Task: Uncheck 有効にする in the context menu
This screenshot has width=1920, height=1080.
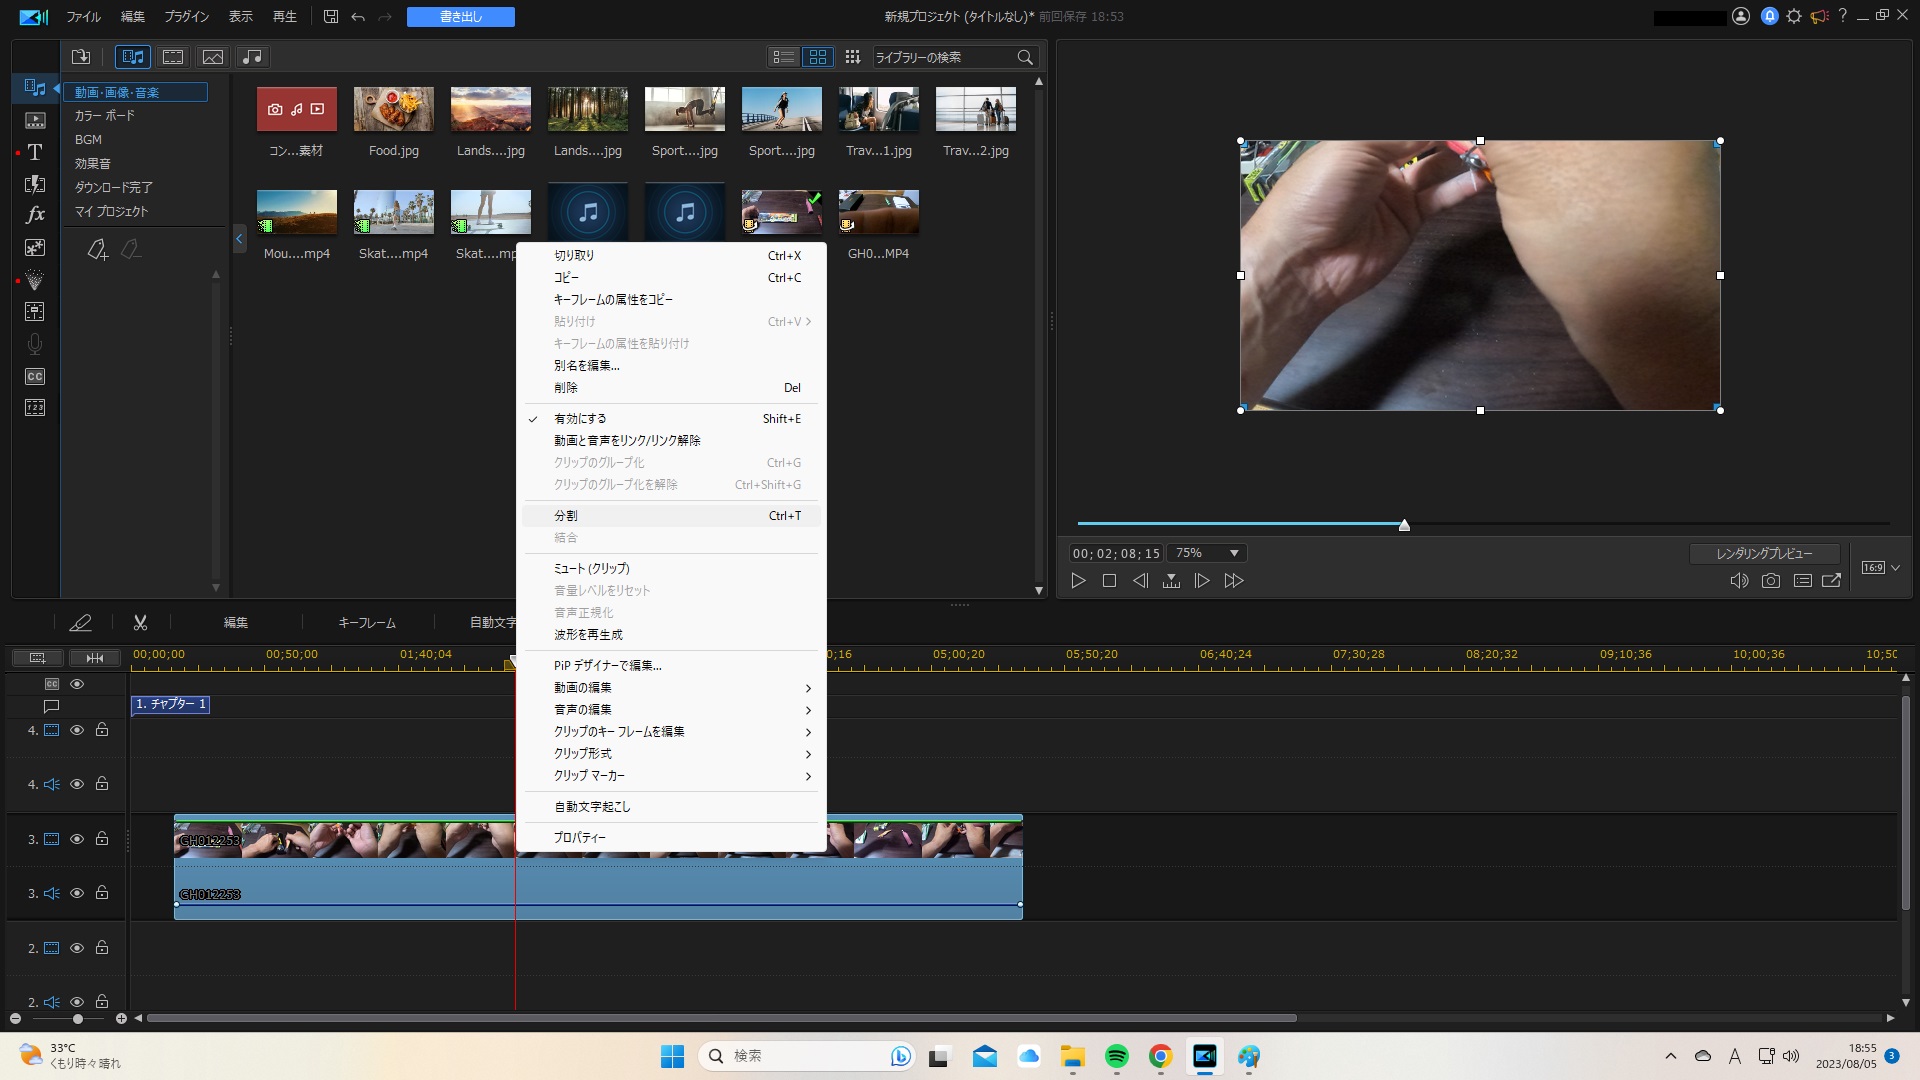Action: click(x=580, y=418)
